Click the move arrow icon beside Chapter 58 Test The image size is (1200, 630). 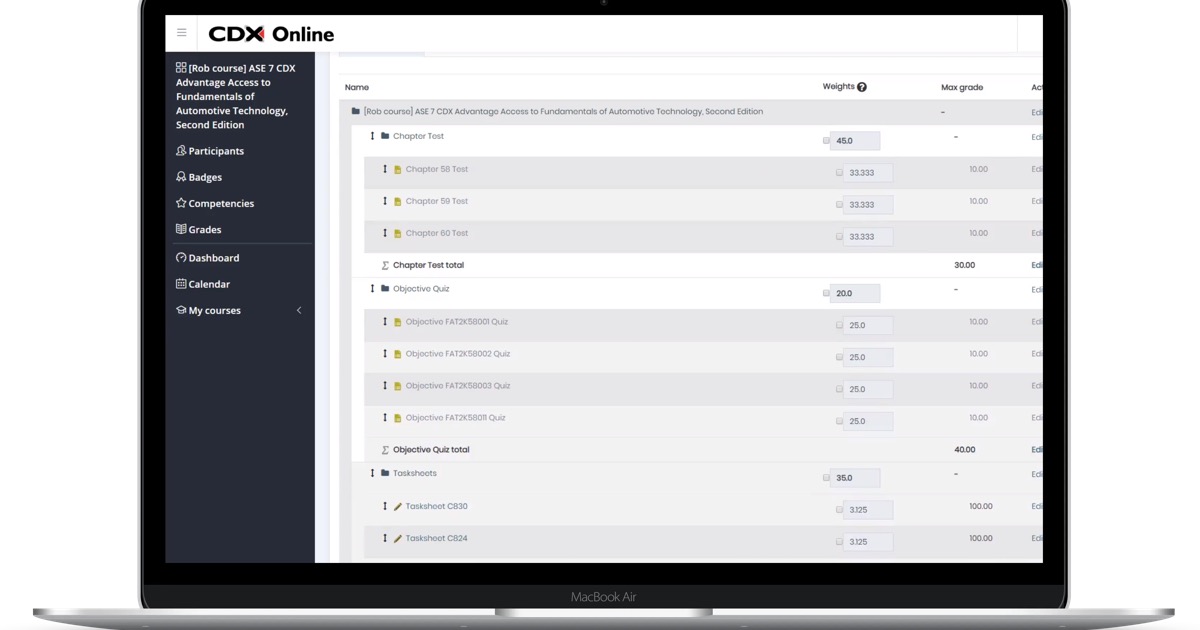(x=385, y=169)
